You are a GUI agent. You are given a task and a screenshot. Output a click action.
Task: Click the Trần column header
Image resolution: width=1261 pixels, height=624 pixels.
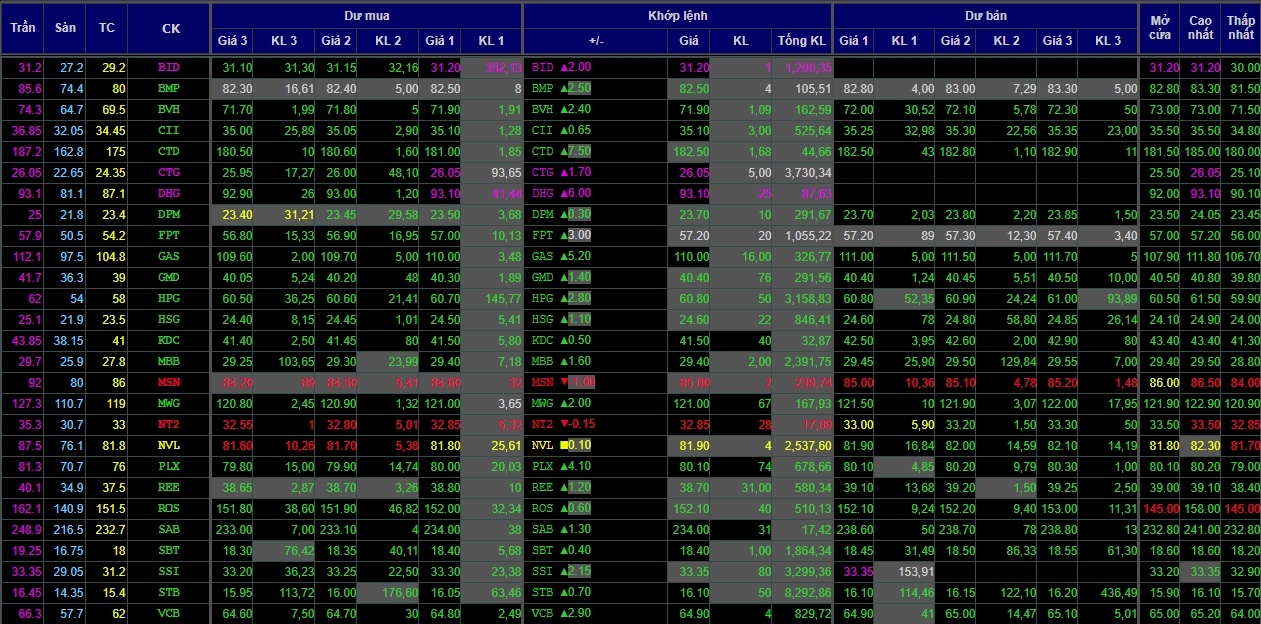click(22, 27)
